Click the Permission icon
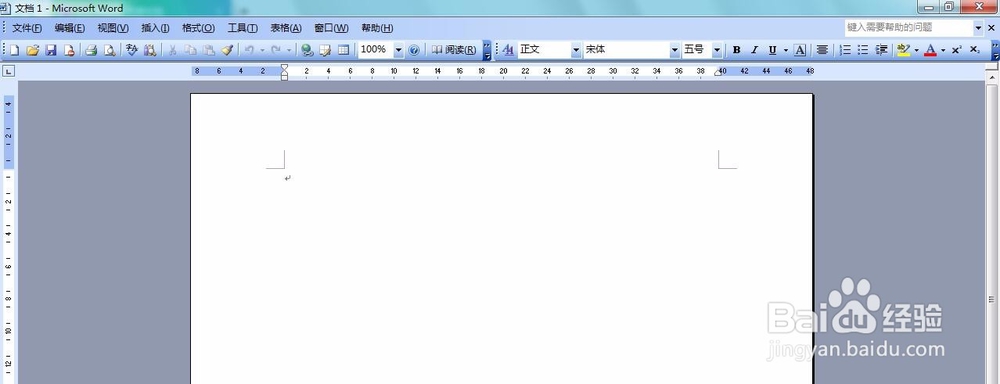 (x=69, y=50)
